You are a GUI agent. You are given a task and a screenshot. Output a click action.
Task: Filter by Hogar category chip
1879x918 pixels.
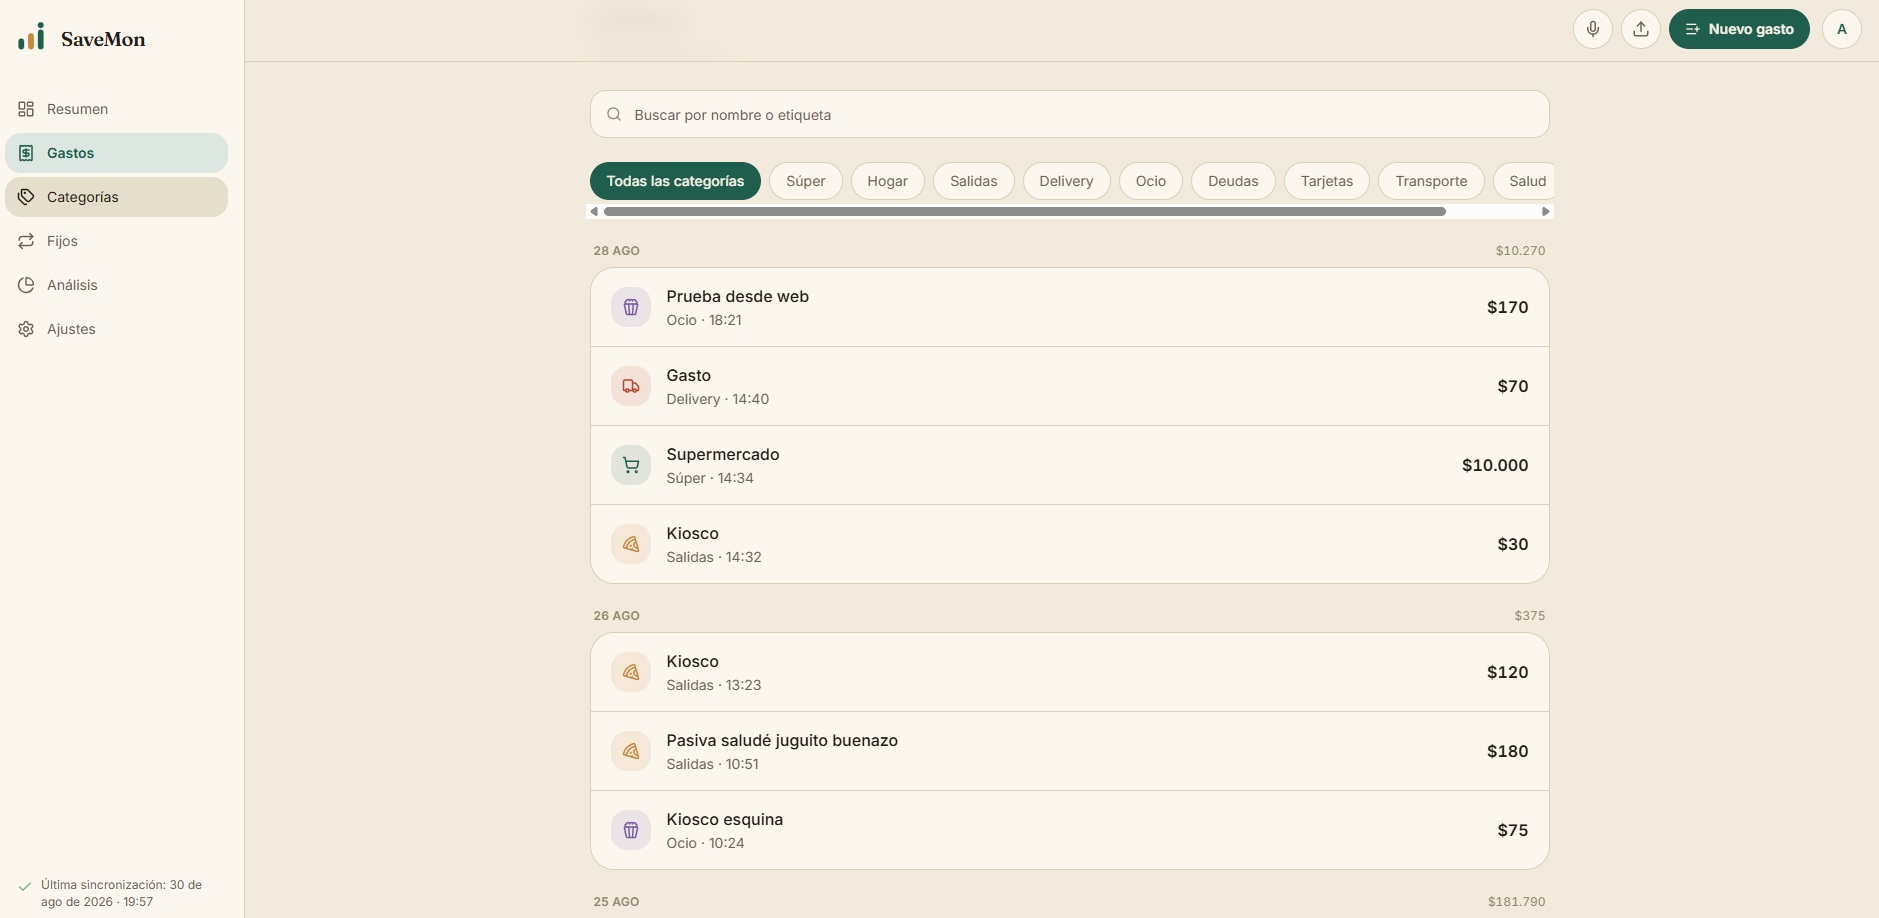tap(888, 181)
